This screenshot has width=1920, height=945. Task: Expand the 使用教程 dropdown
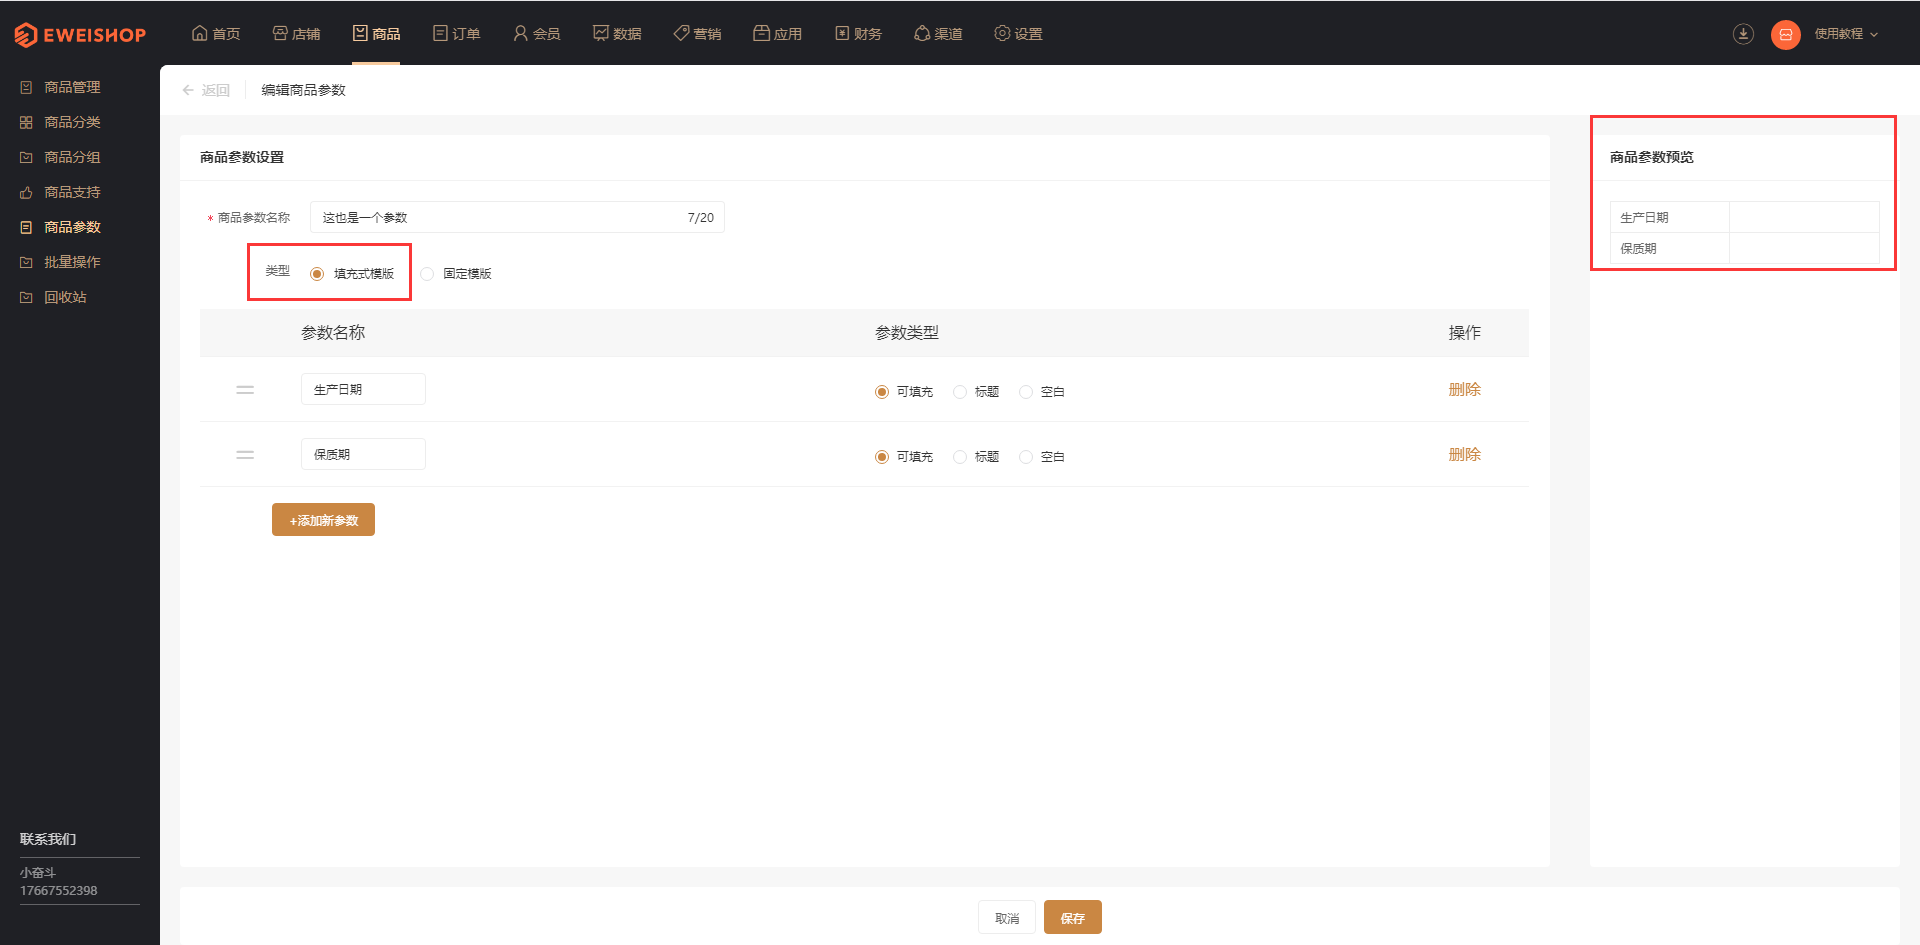[x=1846, y=34]
